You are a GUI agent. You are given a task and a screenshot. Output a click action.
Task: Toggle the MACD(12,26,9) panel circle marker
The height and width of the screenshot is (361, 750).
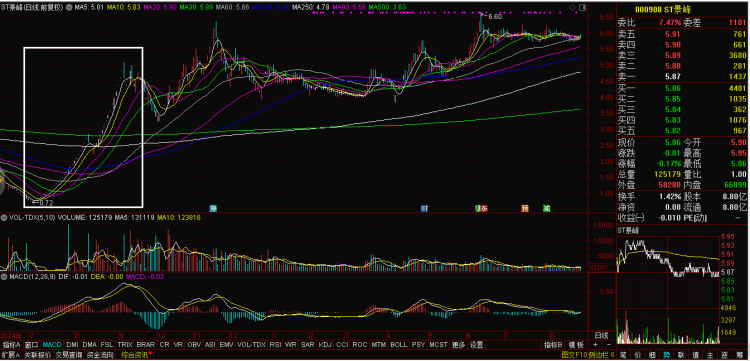[x=4, y=277]
